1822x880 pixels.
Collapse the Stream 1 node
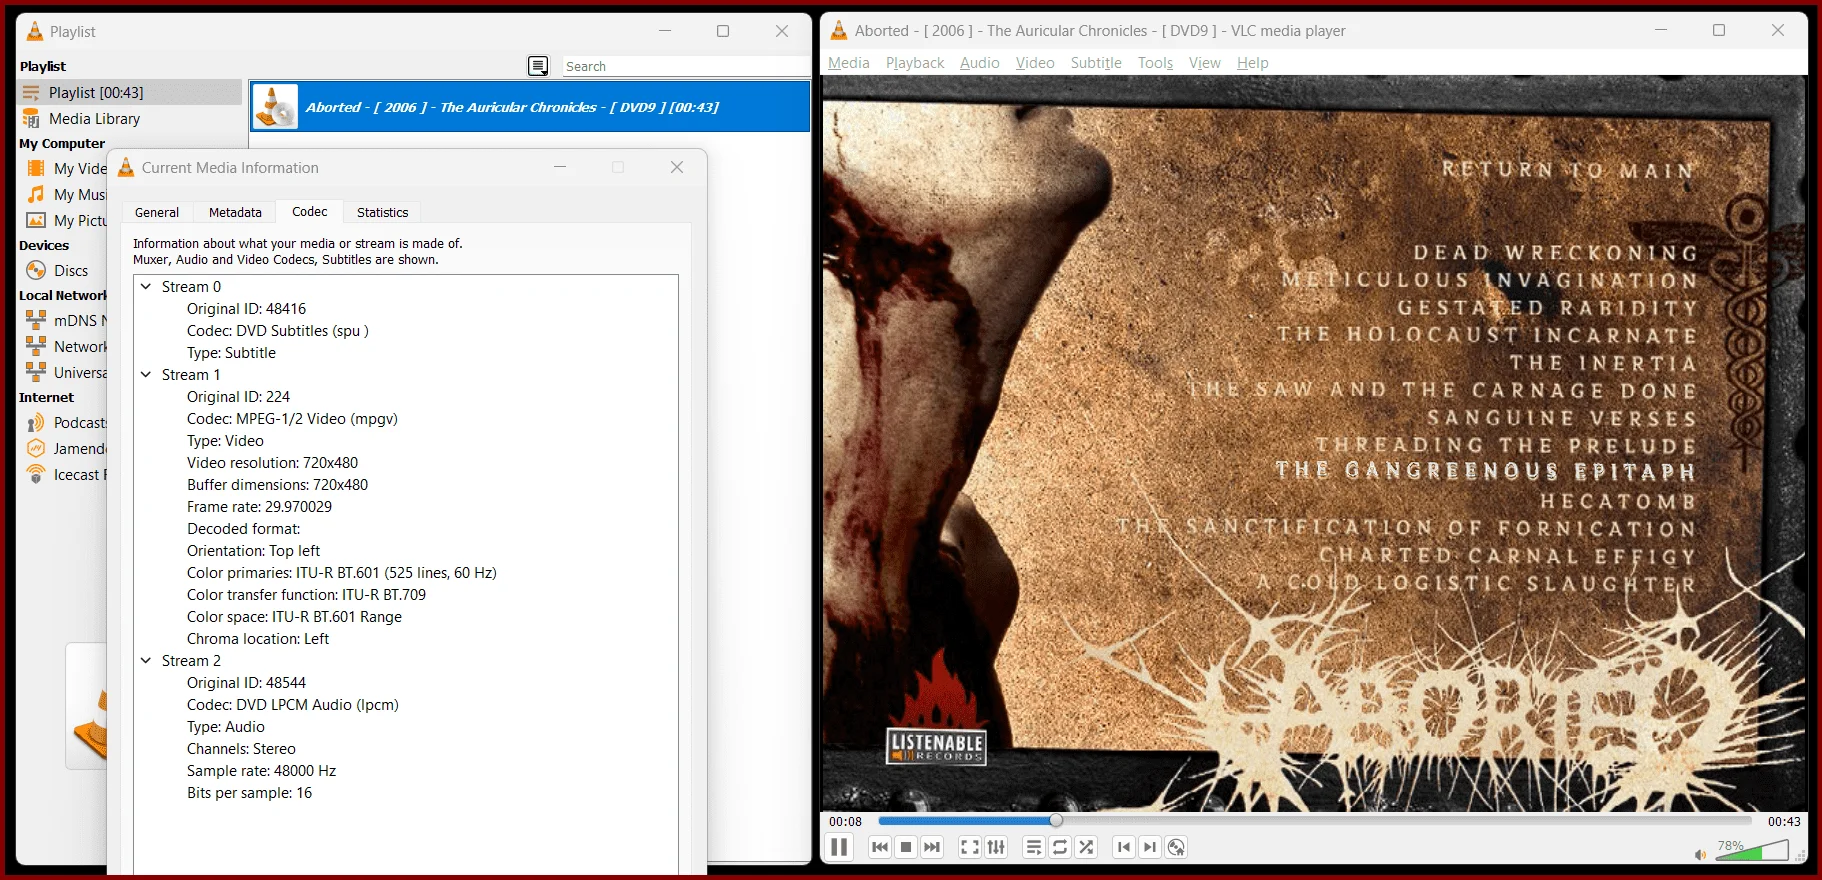pos(146,375)
